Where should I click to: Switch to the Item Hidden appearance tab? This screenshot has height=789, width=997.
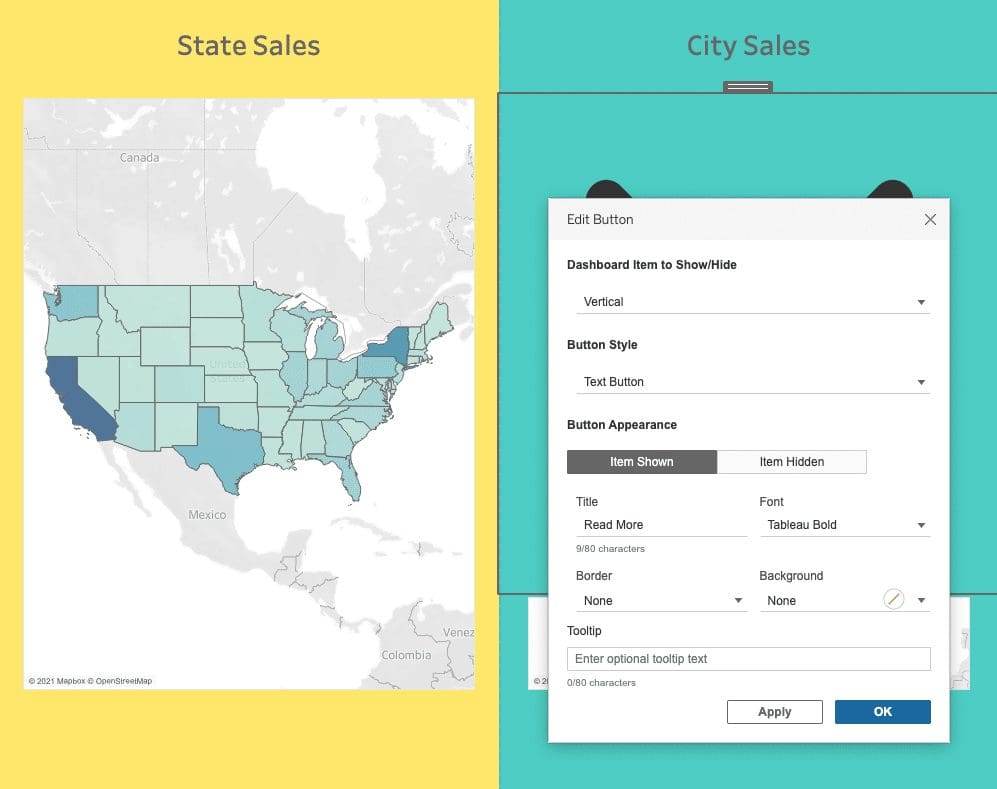click(791, 461)
